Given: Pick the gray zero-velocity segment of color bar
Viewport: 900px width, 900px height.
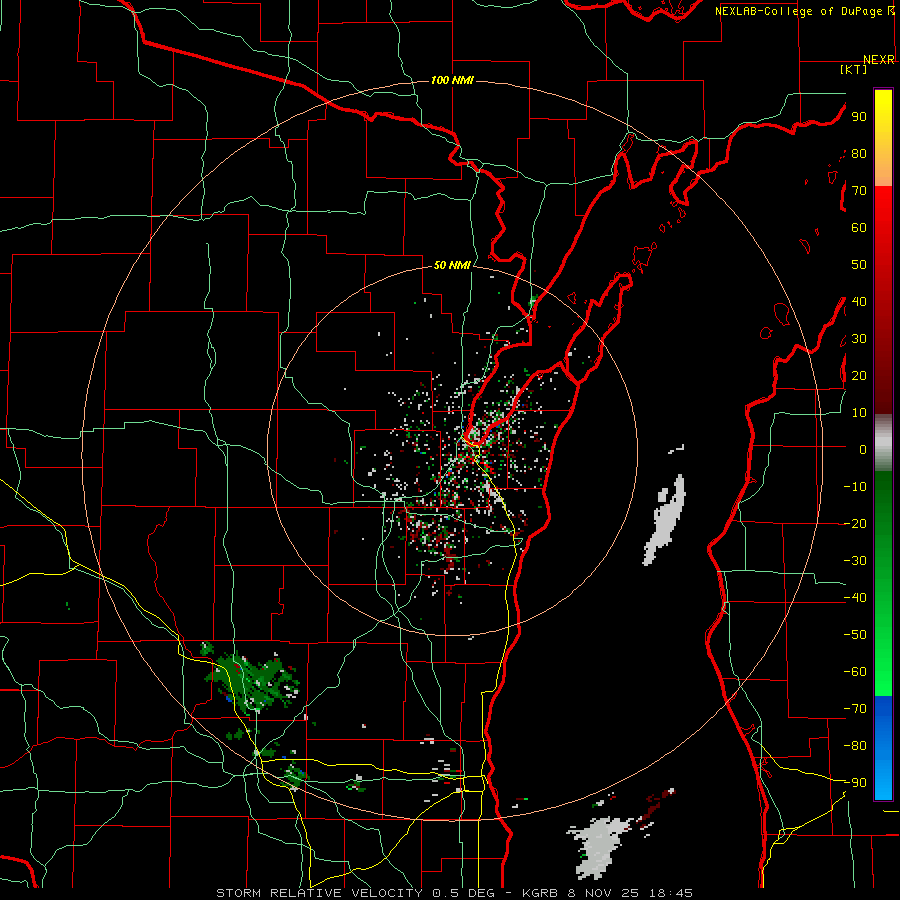Looking at the screenshot, I should pos(883,443).
